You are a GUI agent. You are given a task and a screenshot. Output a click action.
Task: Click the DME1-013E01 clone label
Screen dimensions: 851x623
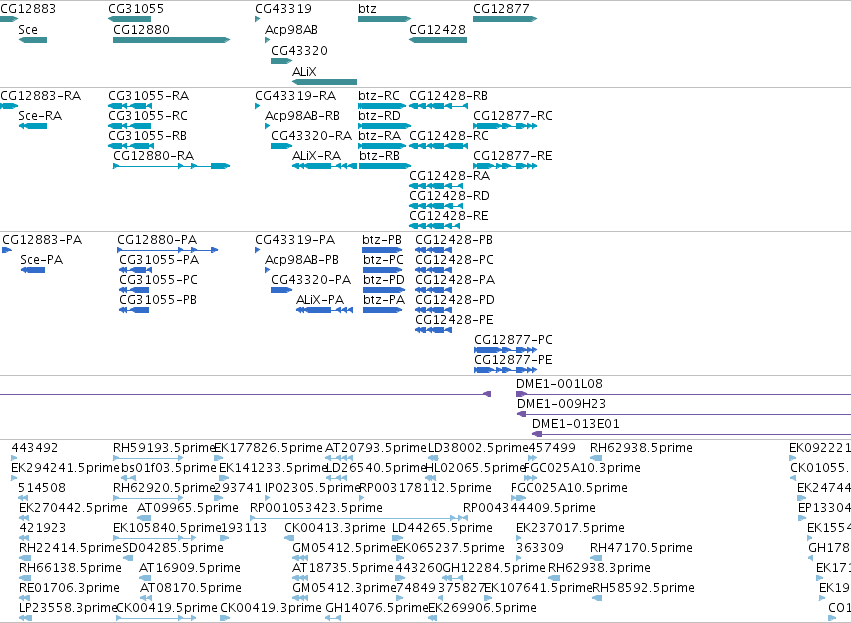pos(576,424)
